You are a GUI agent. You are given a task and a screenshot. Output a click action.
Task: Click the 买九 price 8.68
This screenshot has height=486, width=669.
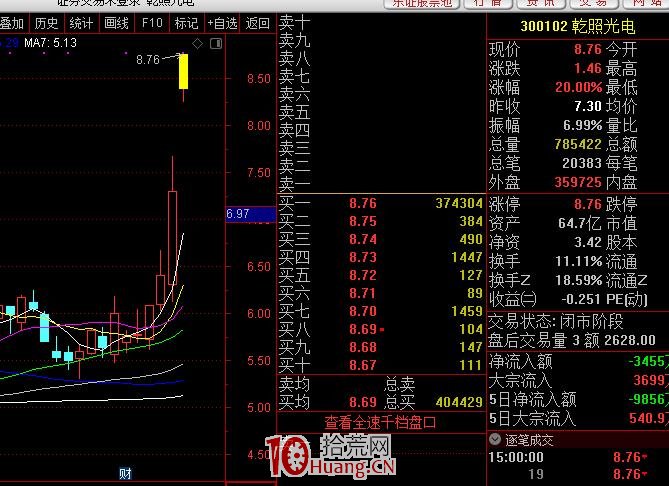tap(363, 347)
